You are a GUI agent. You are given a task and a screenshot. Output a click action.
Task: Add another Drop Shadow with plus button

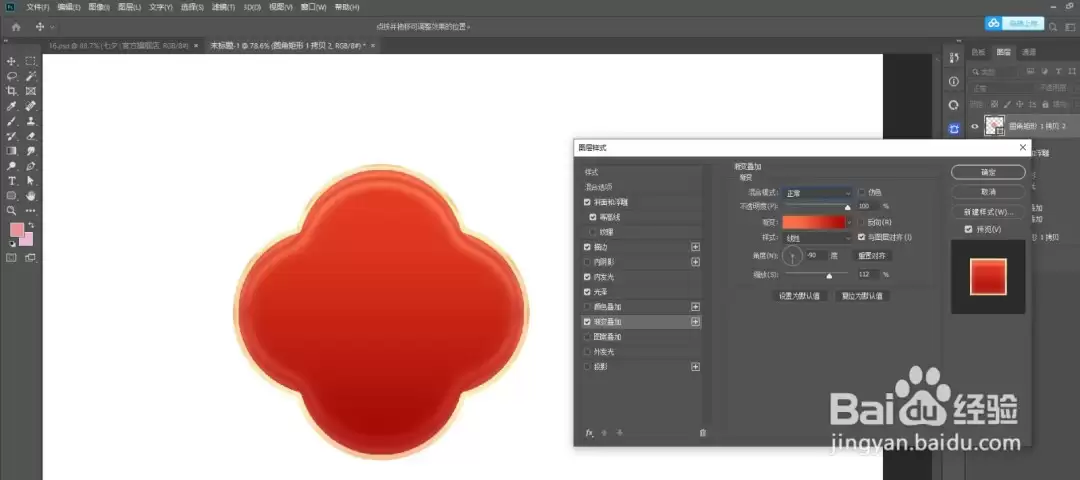(x=696, y=367)
